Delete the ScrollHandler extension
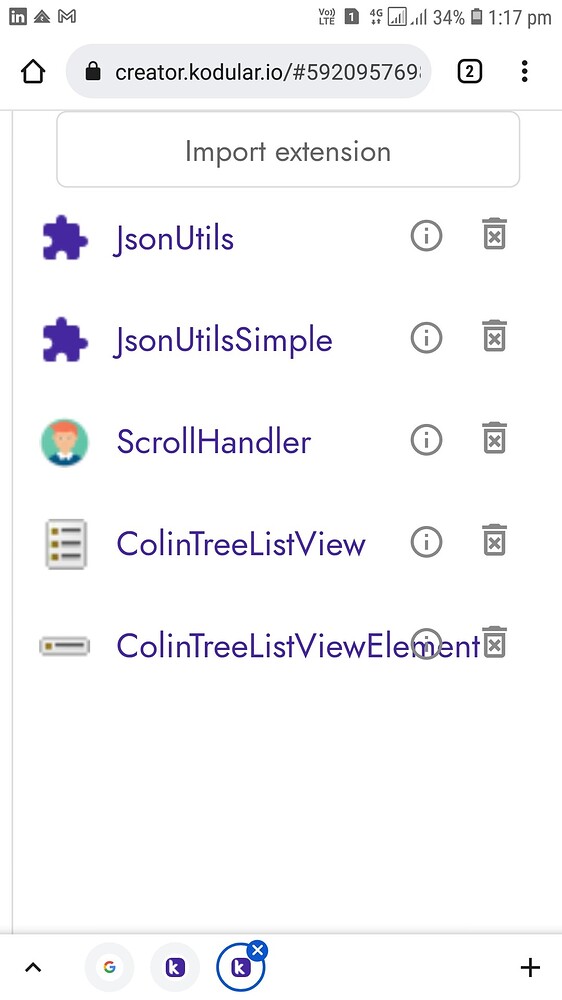This screenshot has height=1000, width=562. point(494,438)
